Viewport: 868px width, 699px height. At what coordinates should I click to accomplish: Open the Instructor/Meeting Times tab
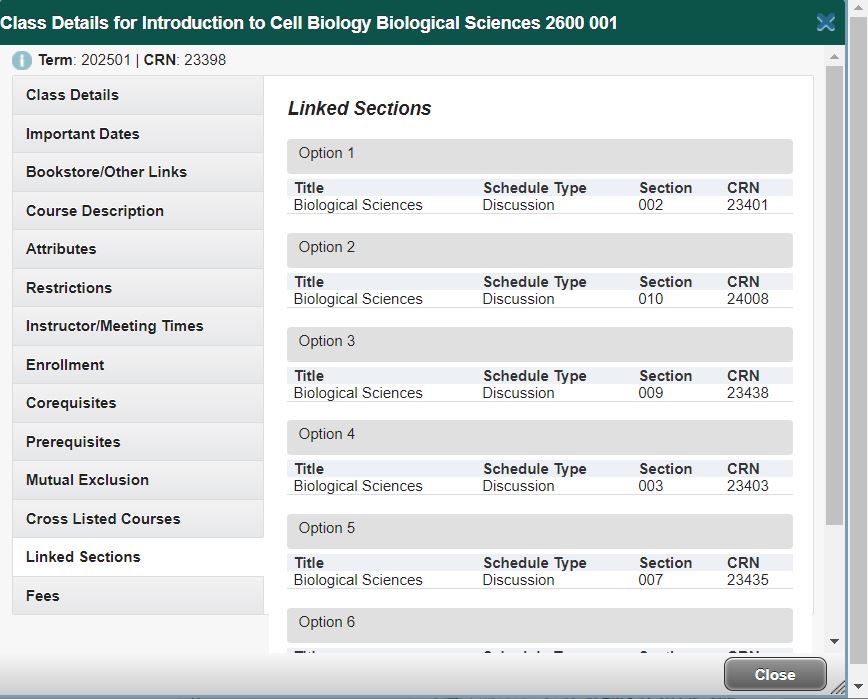(138, 326)
